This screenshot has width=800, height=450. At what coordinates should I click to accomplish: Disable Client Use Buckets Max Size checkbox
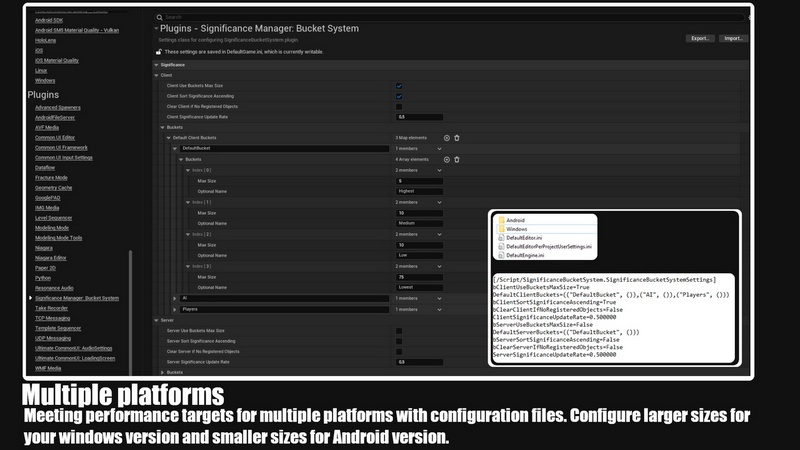399,86
